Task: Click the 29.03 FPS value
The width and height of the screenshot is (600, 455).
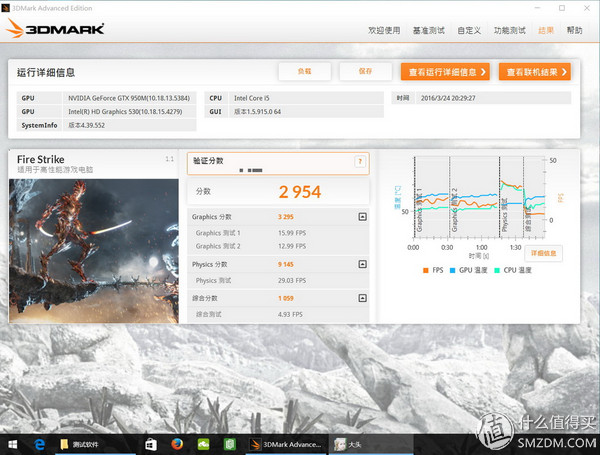Action: 292,281
